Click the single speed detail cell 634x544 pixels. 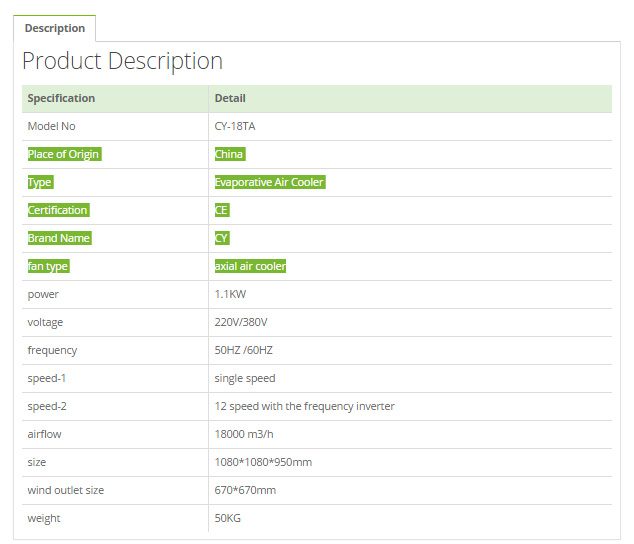click(410, 378)
